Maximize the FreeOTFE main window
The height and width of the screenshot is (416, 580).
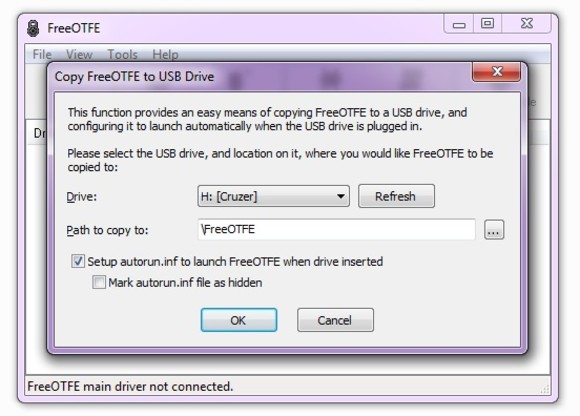(x=487, y=24)
